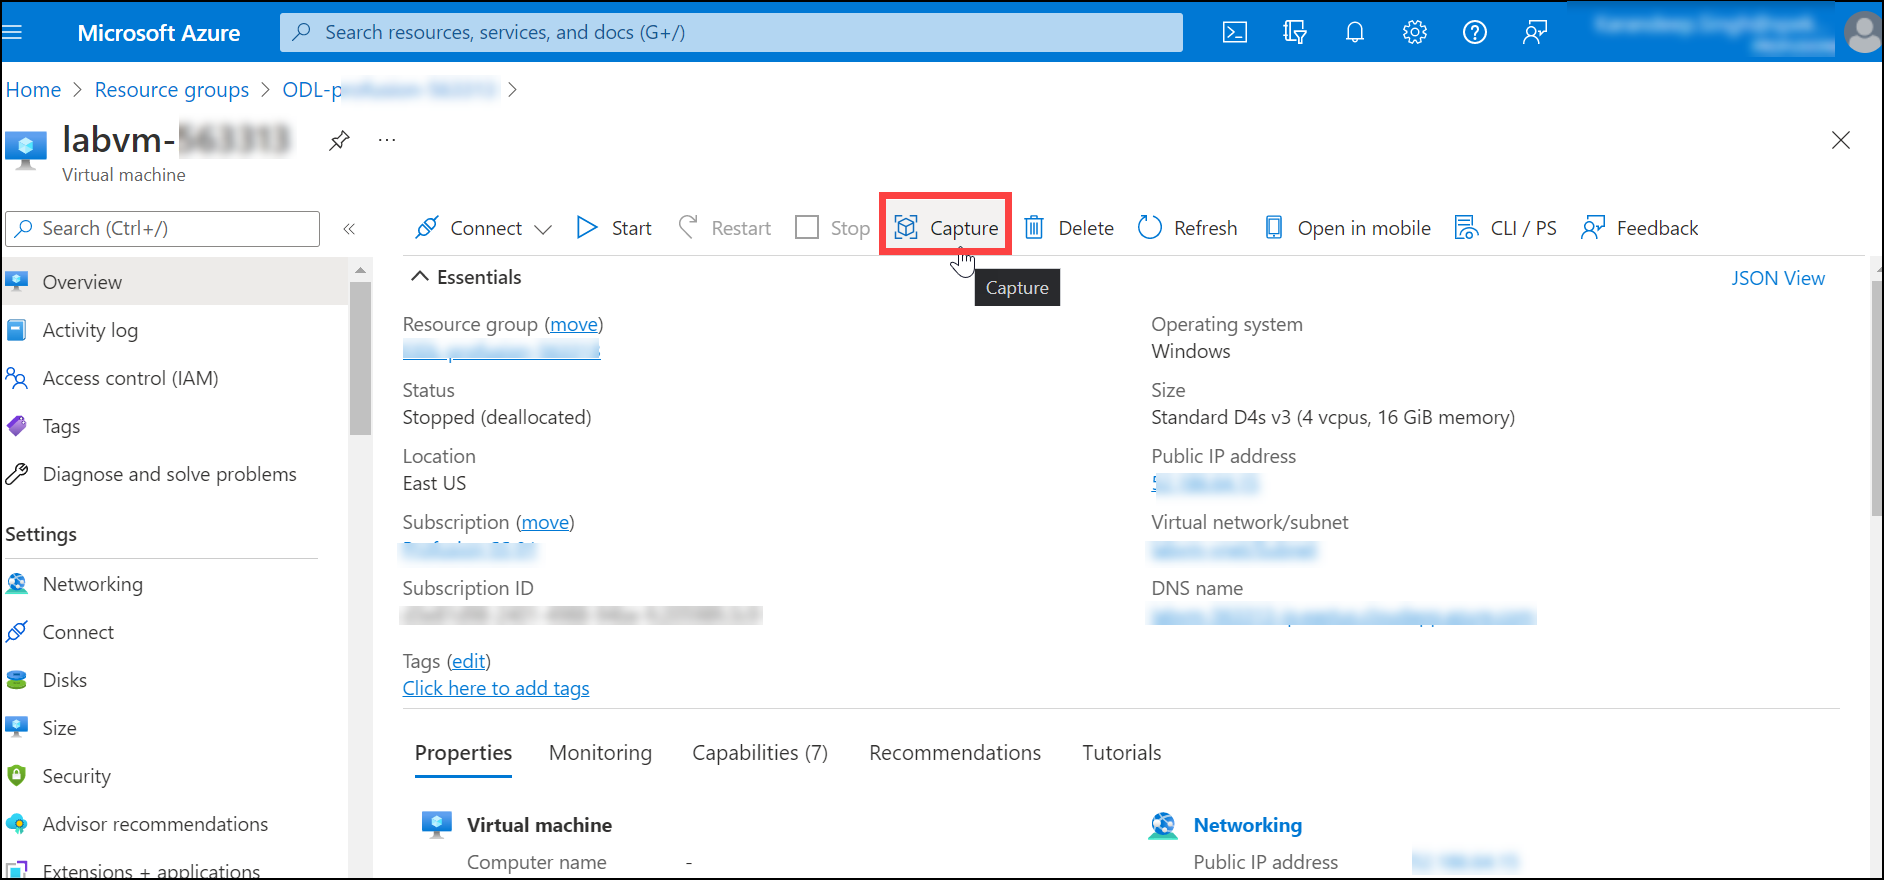Open JSON View link
The image size is (1884, 880).
coord(1778,278)
